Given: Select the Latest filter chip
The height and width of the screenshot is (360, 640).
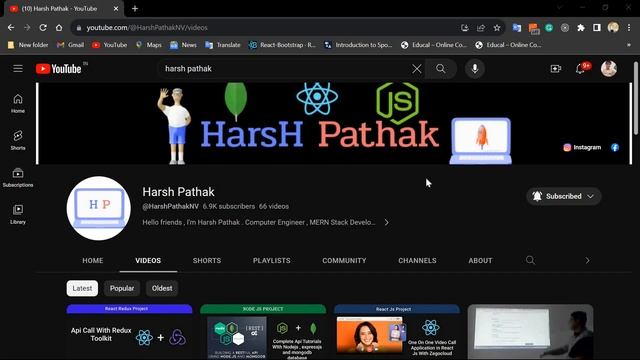Looking at the screenshot, I should pyautogui.click(x=82, y=288).
